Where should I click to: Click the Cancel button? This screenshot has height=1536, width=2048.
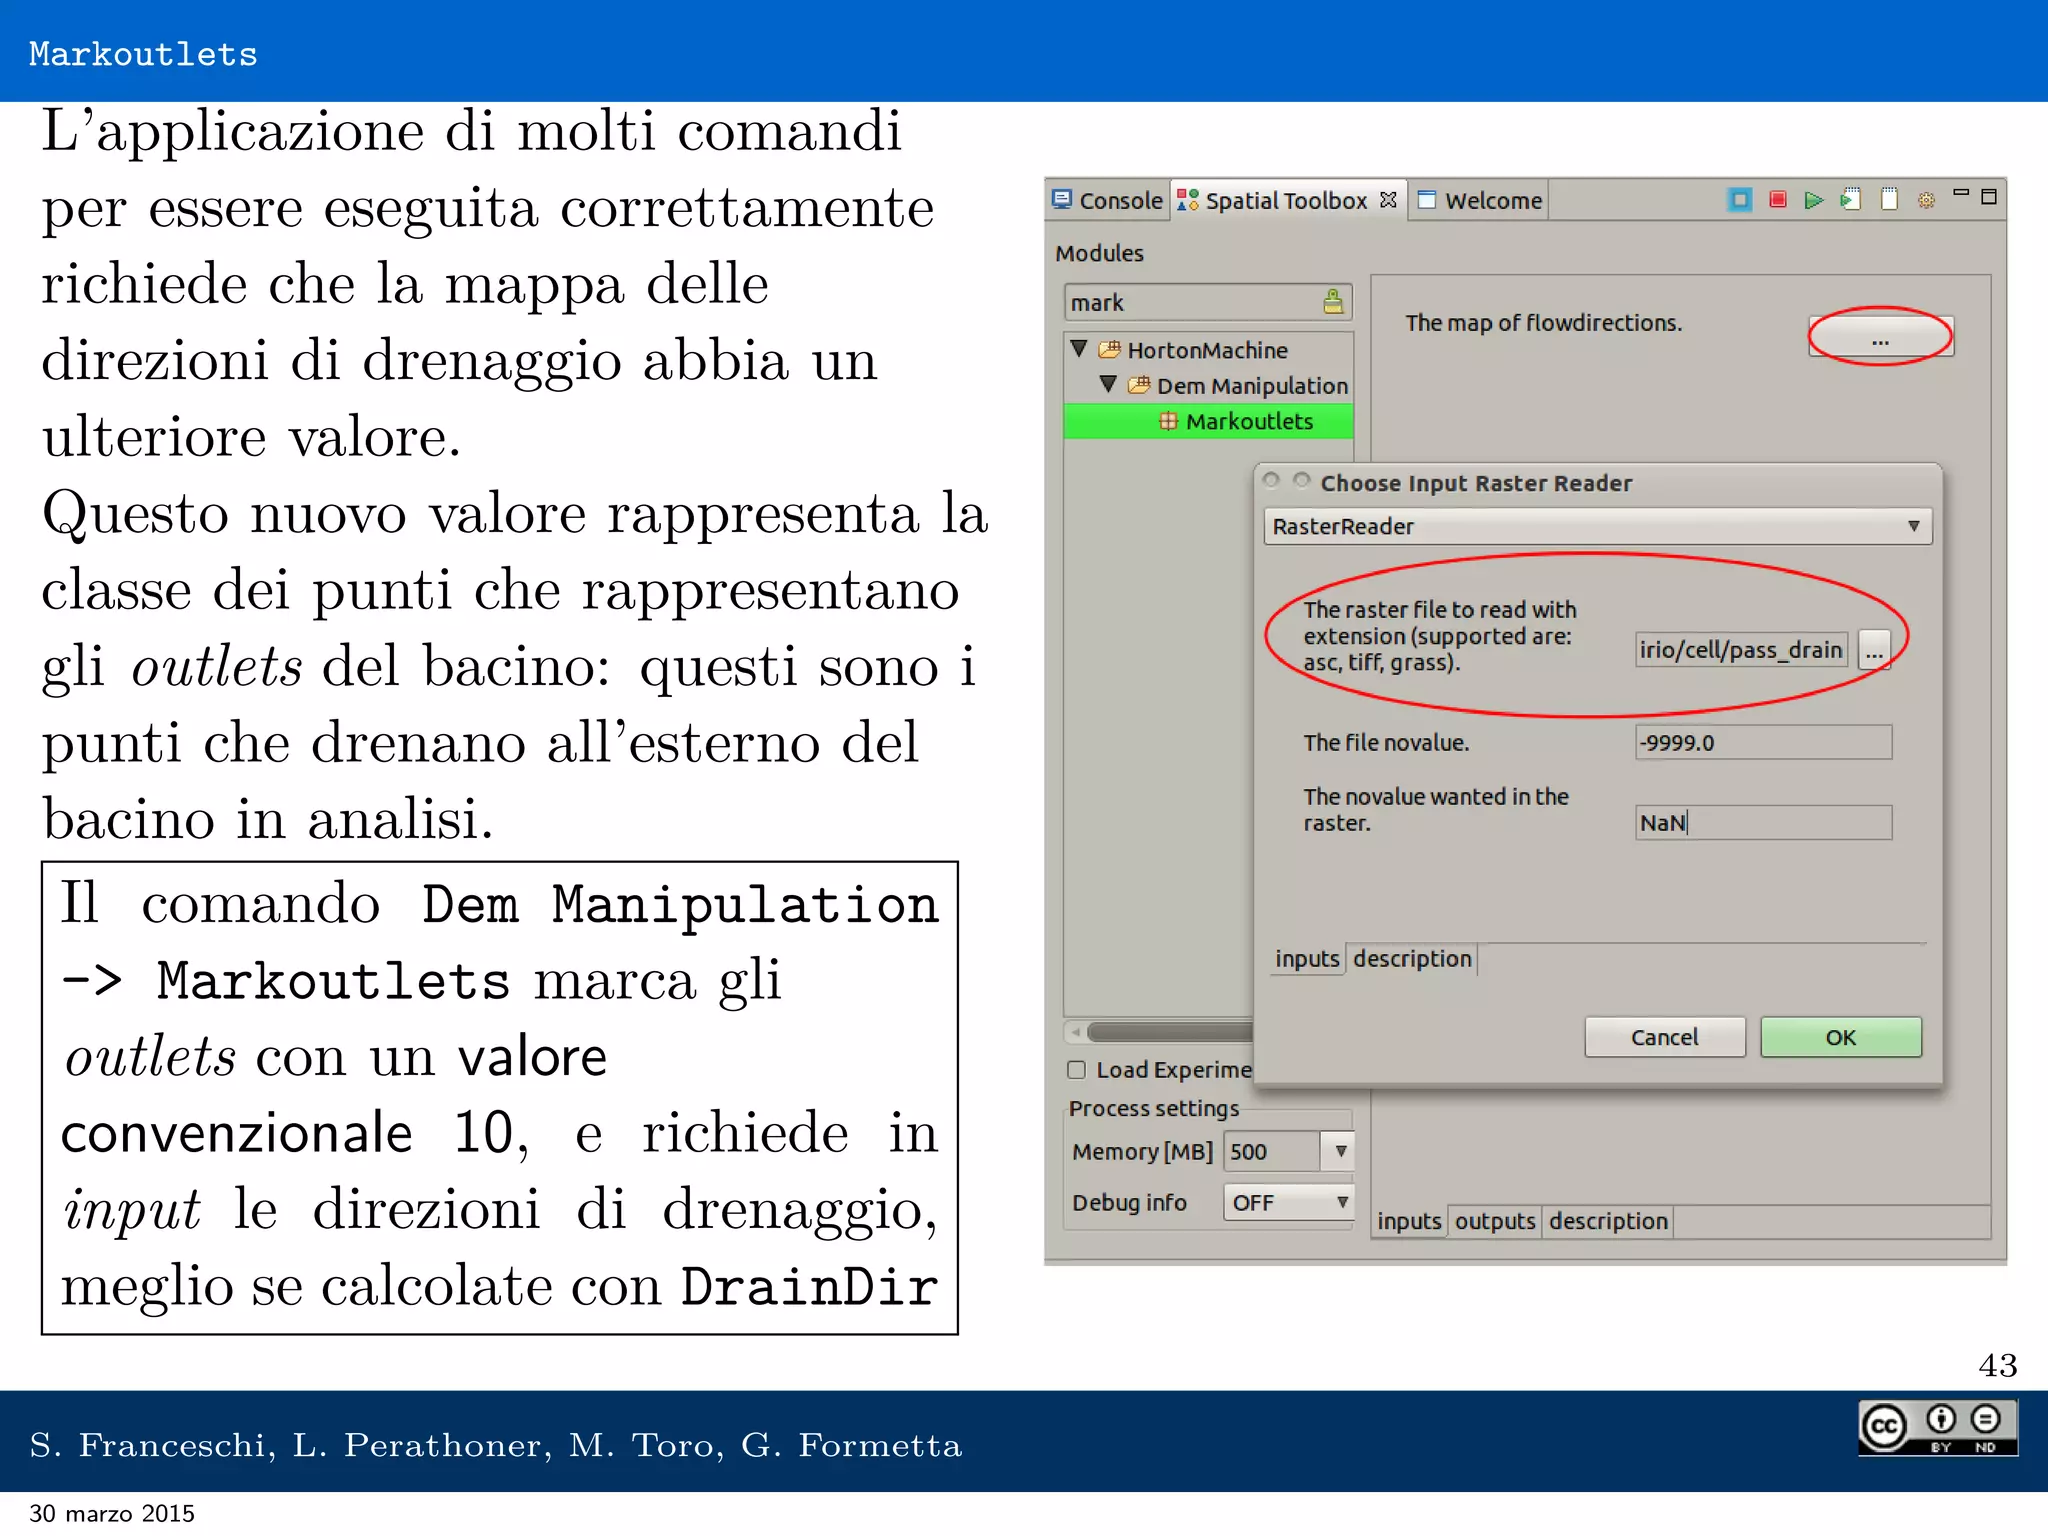tap(1665, 1037)
